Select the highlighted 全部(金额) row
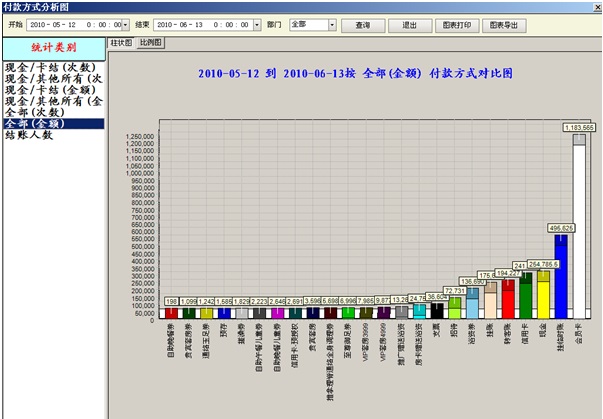The width and height of the screenshot is (603, 419). pyautogui.click(x=53, y=124)
